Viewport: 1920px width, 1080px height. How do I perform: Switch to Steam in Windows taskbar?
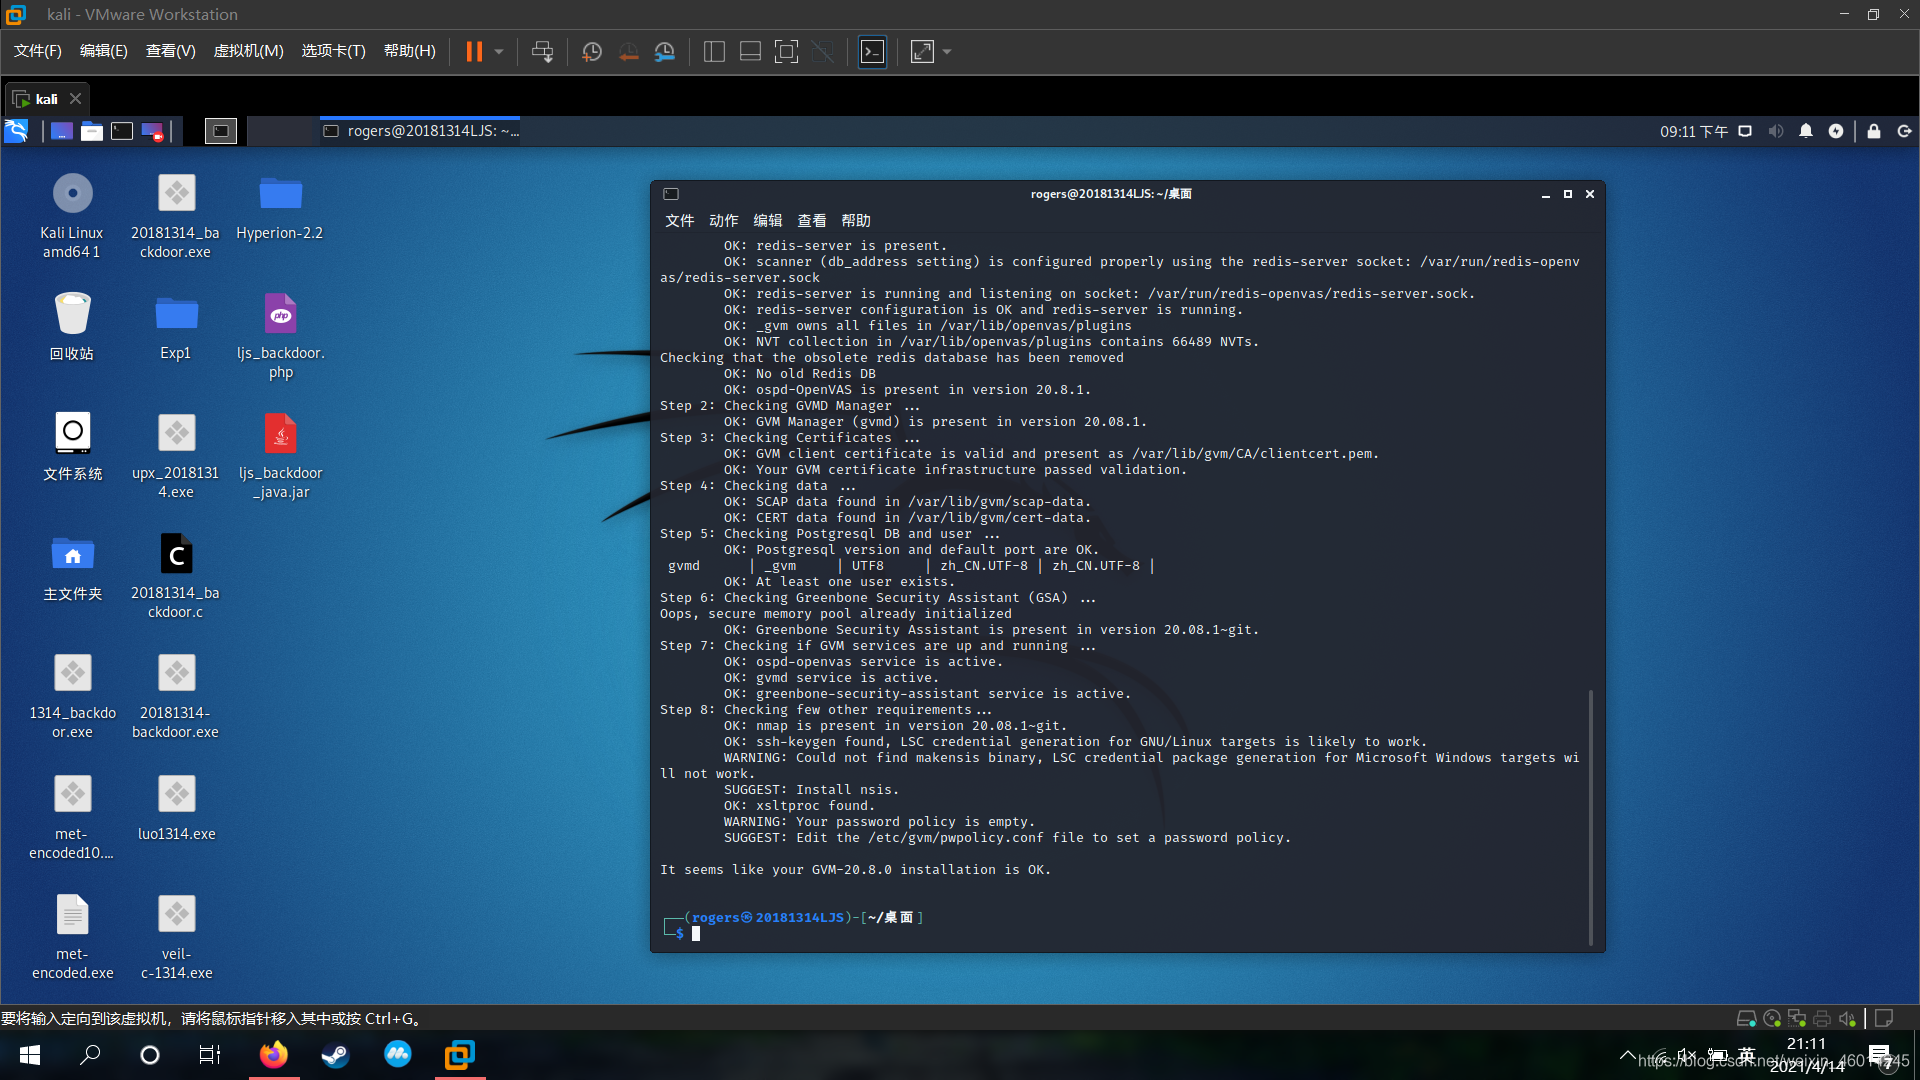tap(335, 1055)
